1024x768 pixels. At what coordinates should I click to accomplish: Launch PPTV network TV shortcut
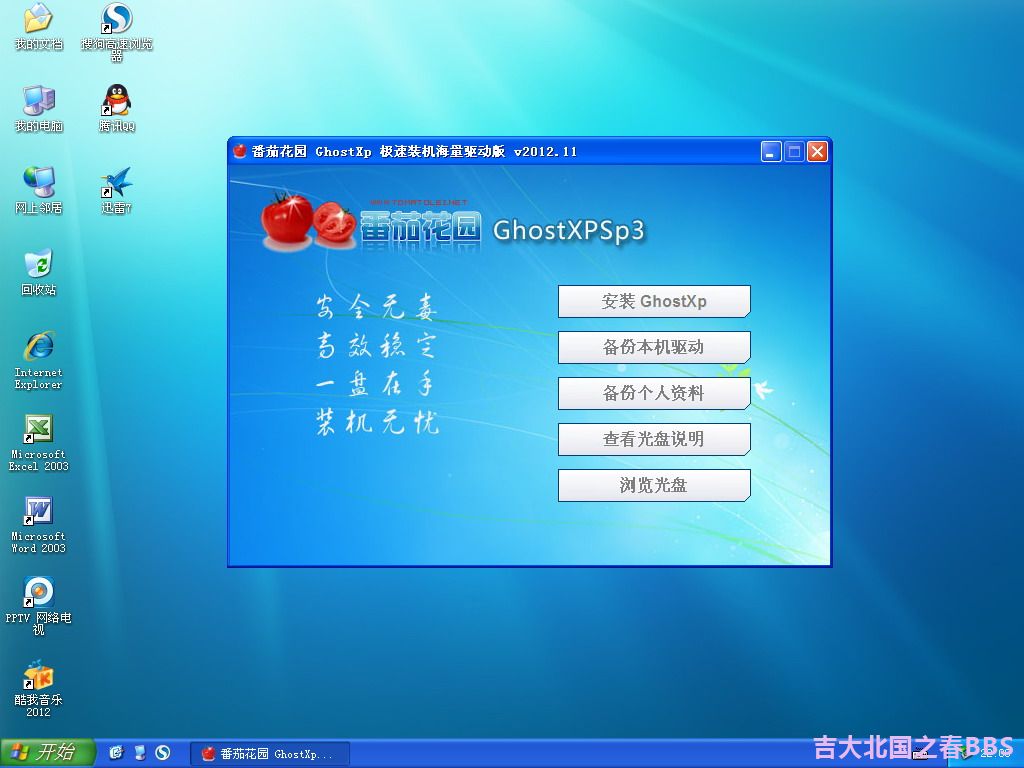(x=39, y=606)
